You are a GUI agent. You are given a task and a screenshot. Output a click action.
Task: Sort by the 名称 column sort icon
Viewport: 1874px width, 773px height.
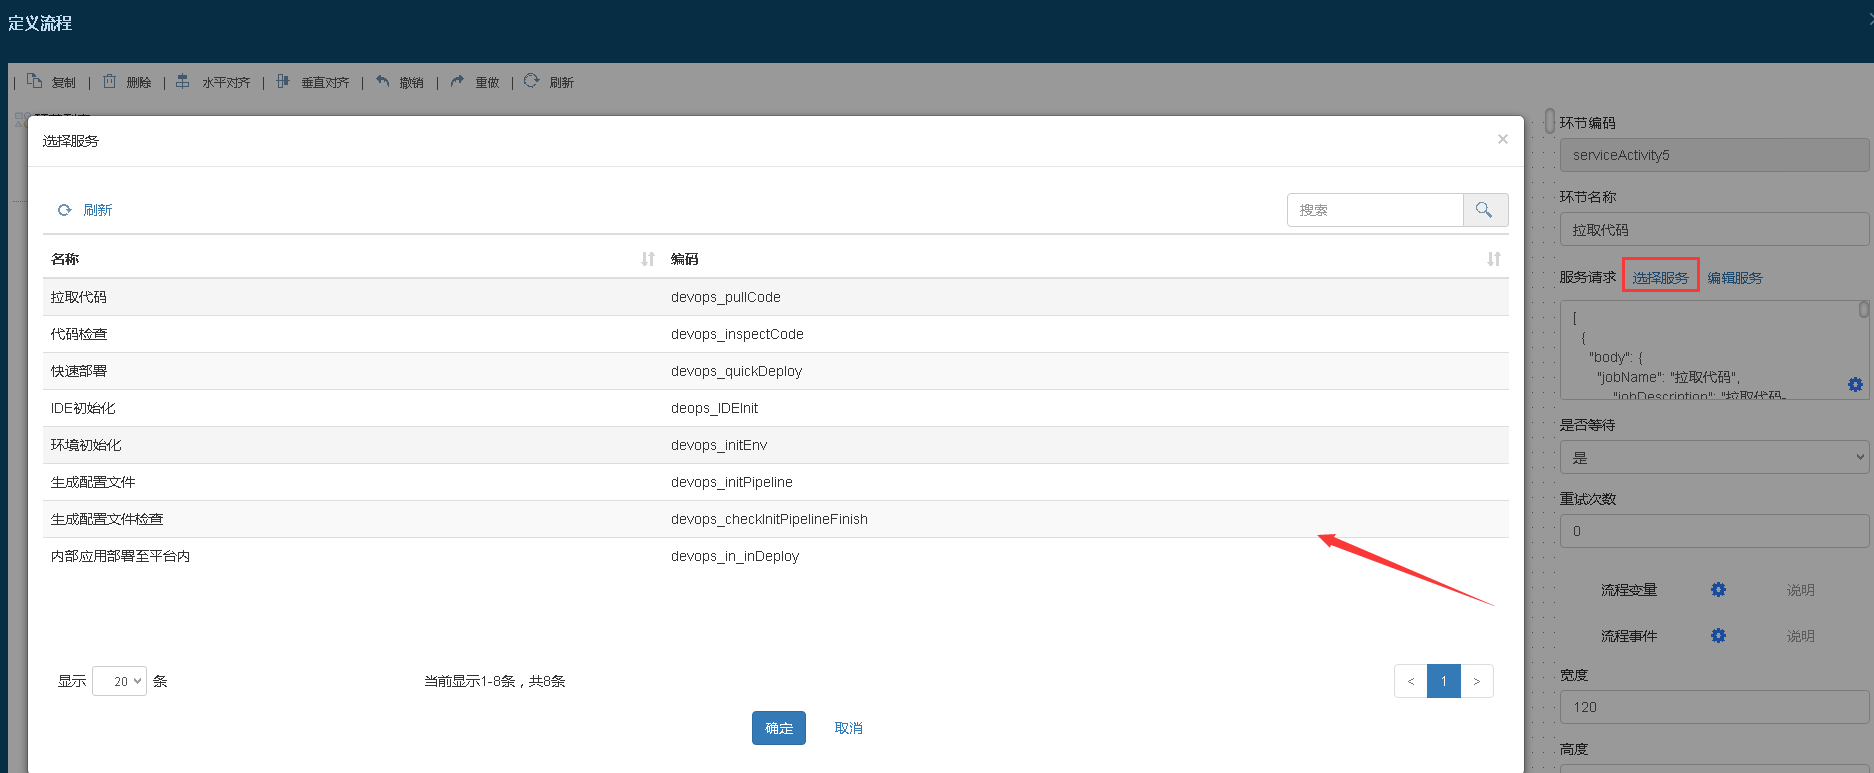click(x=648, y=259)
